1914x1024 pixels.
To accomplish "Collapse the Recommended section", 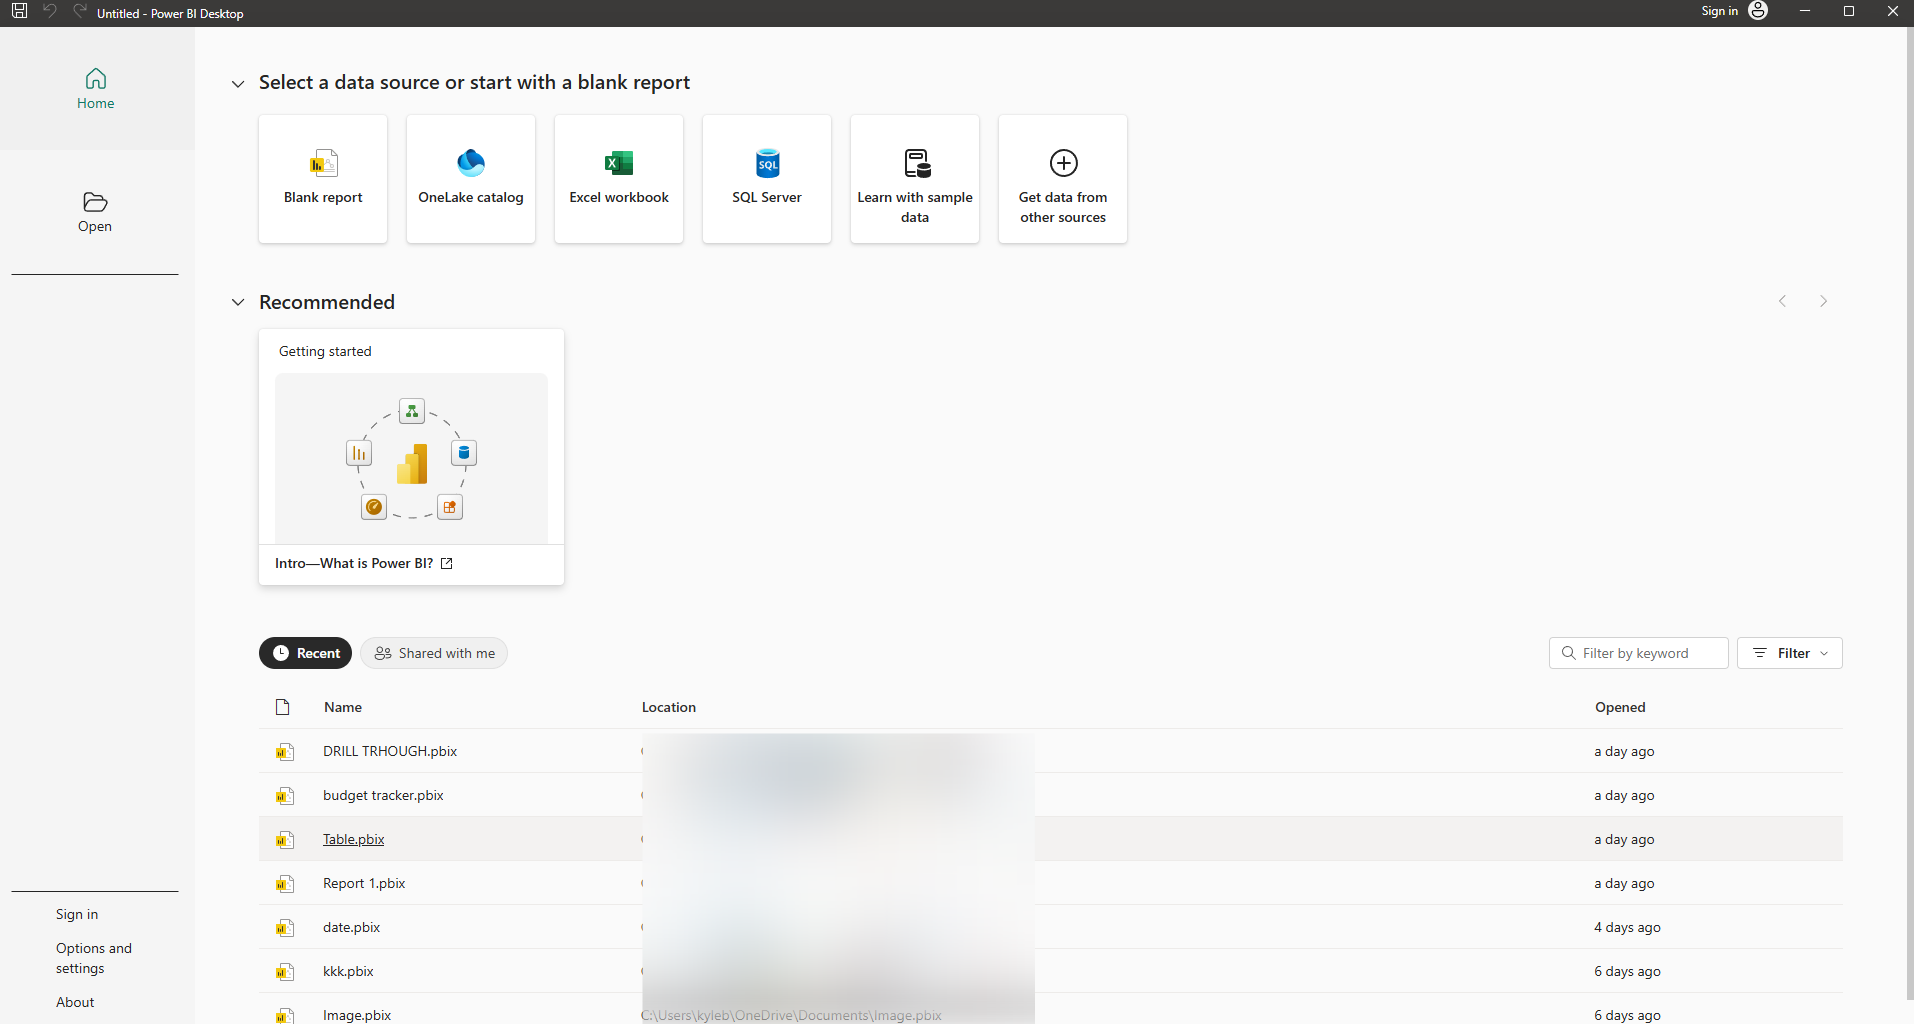I will tap(238, 302).
